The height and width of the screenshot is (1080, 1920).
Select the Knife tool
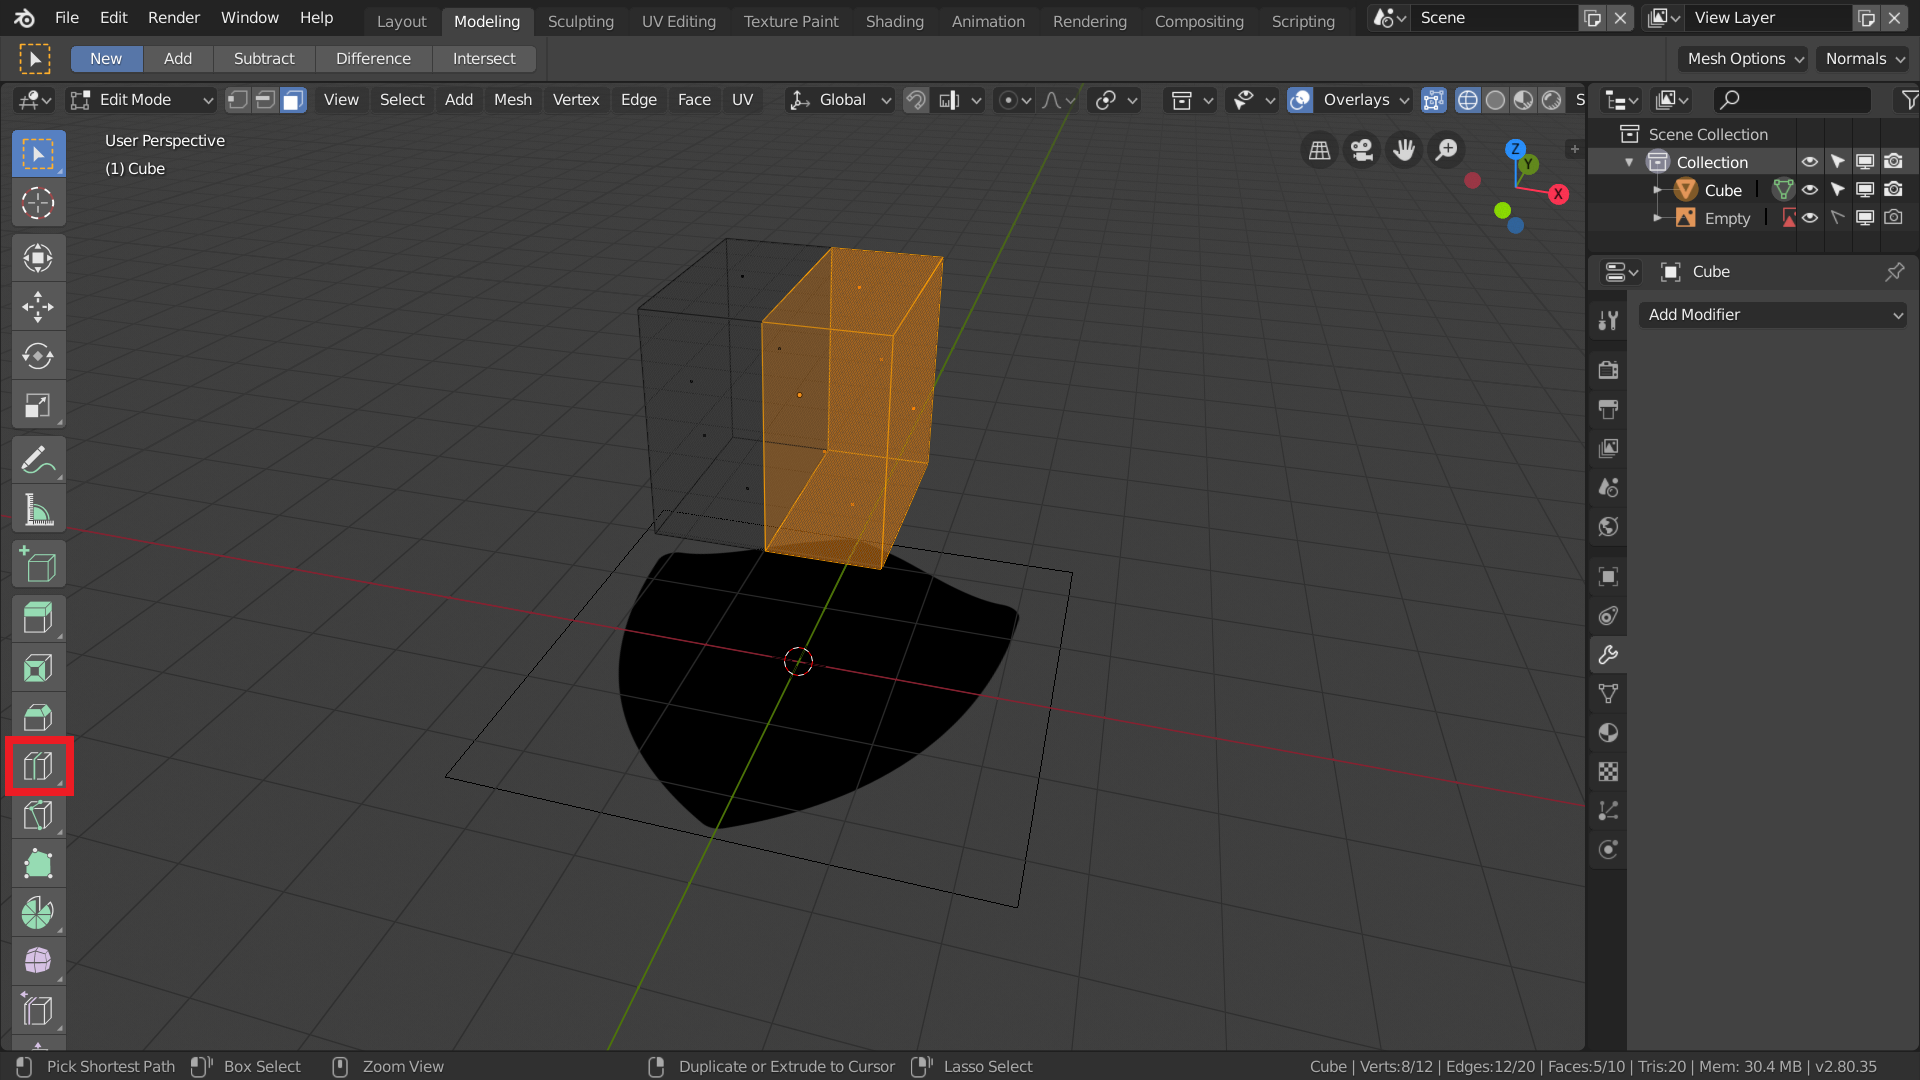[38, 815]
